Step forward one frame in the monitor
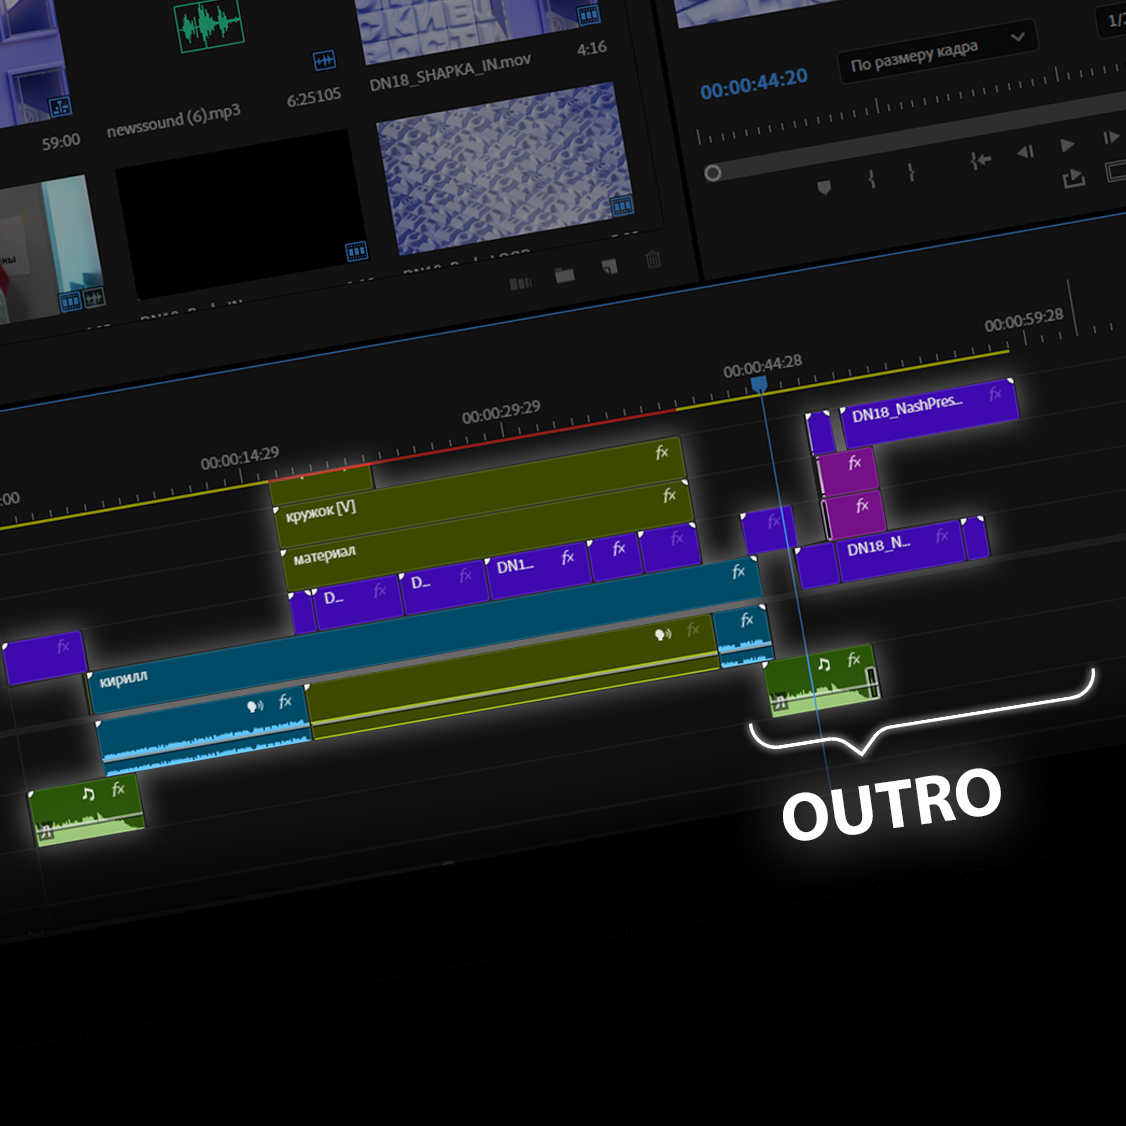This screenshot has height=1126, width=1126. click(x=1110, y=138)
